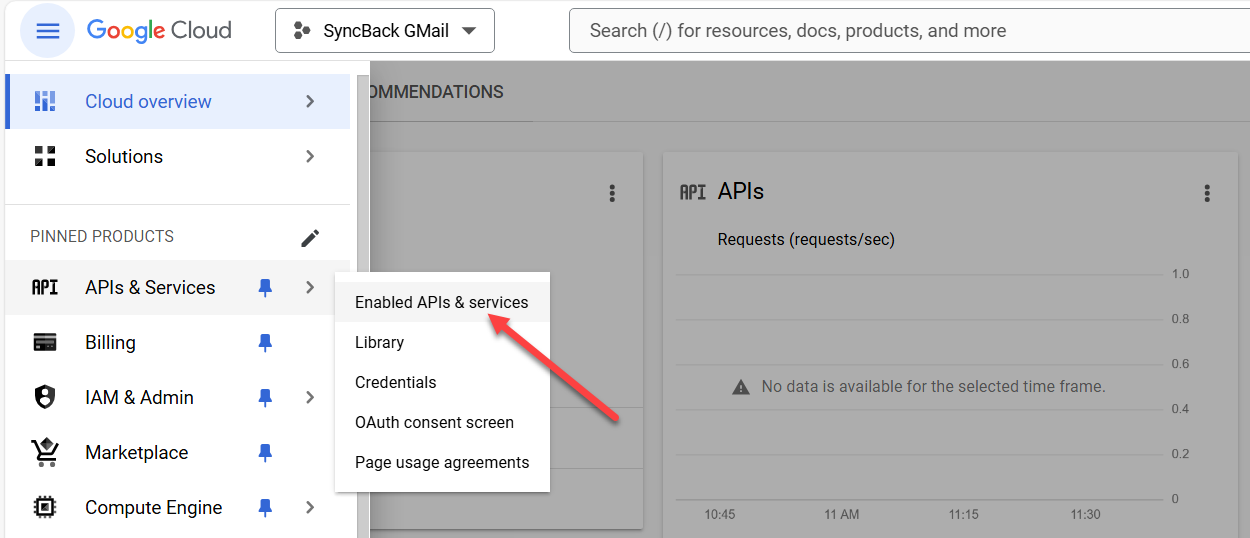This screenshot has height=538, width=1250.
Task: Unpin Billing from pinned products
Action: (265, 342)
